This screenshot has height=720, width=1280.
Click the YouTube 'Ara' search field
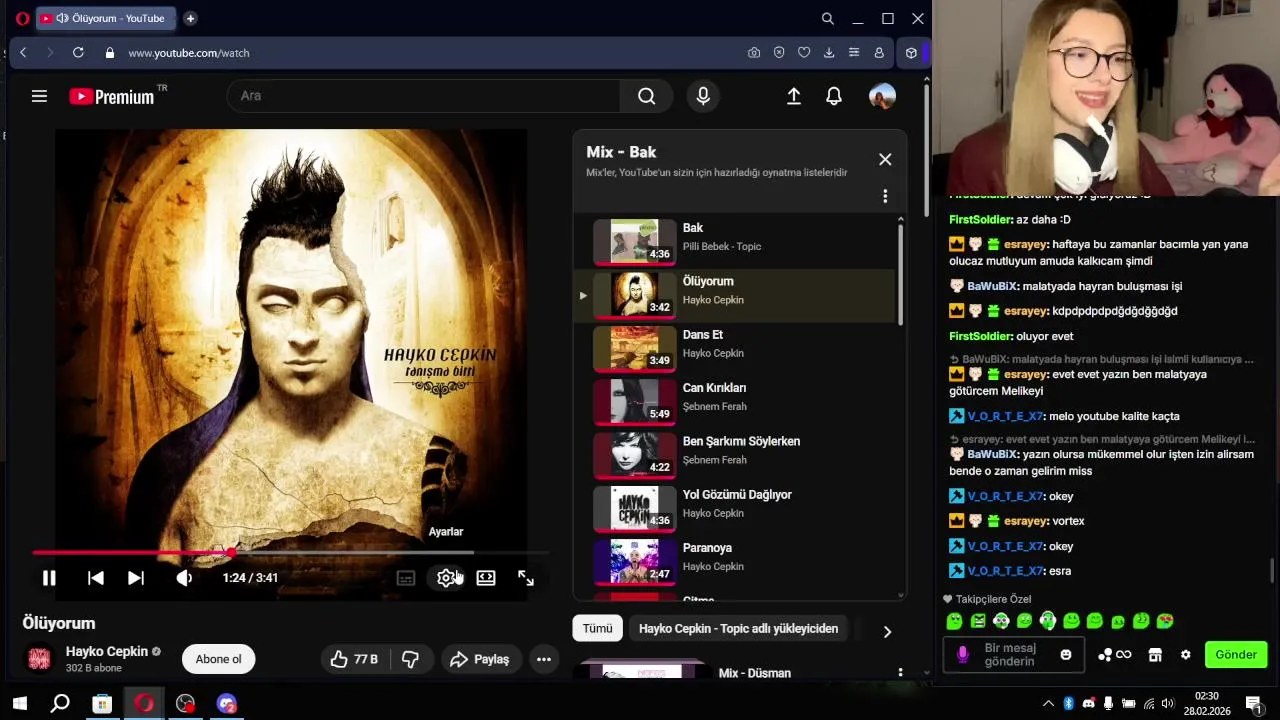[425, 96]
